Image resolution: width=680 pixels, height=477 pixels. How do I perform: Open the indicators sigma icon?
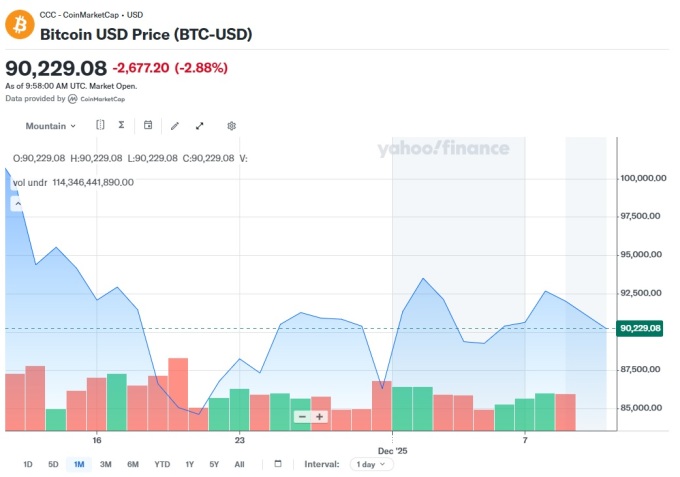click(x=121, y=126)
